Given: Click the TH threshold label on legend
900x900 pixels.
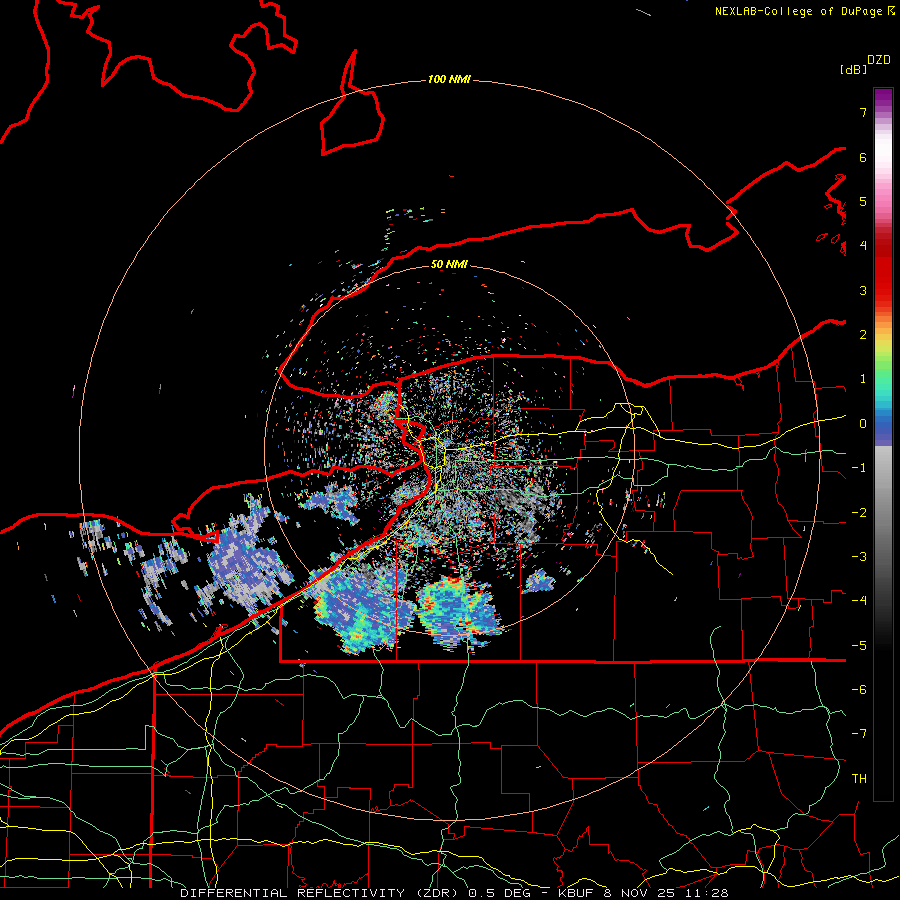Looking at the screenshot, I should click(x=859, y=779).
